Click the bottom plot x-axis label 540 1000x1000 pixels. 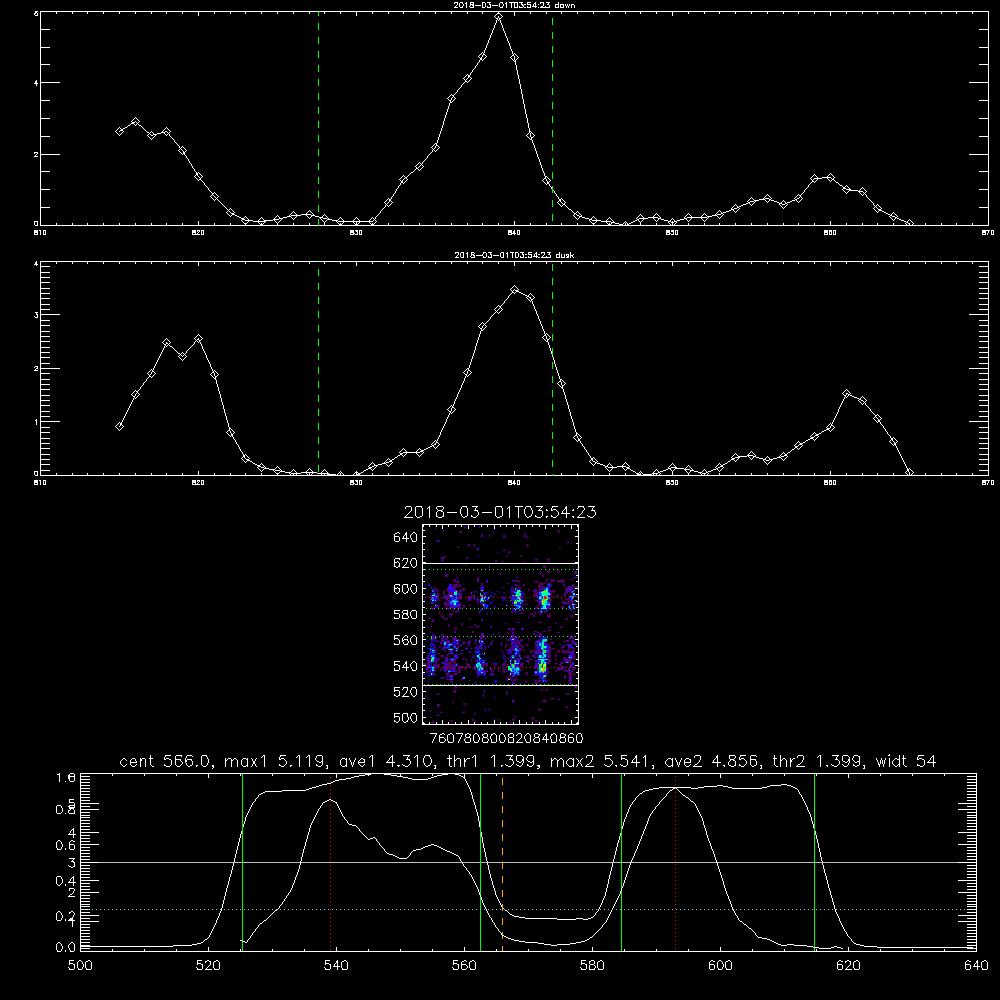pyautogui.click(x=336, y=966)
